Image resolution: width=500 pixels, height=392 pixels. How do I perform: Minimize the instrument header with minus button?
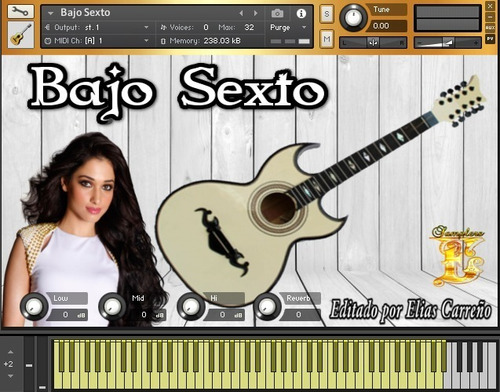pos(490,17)
